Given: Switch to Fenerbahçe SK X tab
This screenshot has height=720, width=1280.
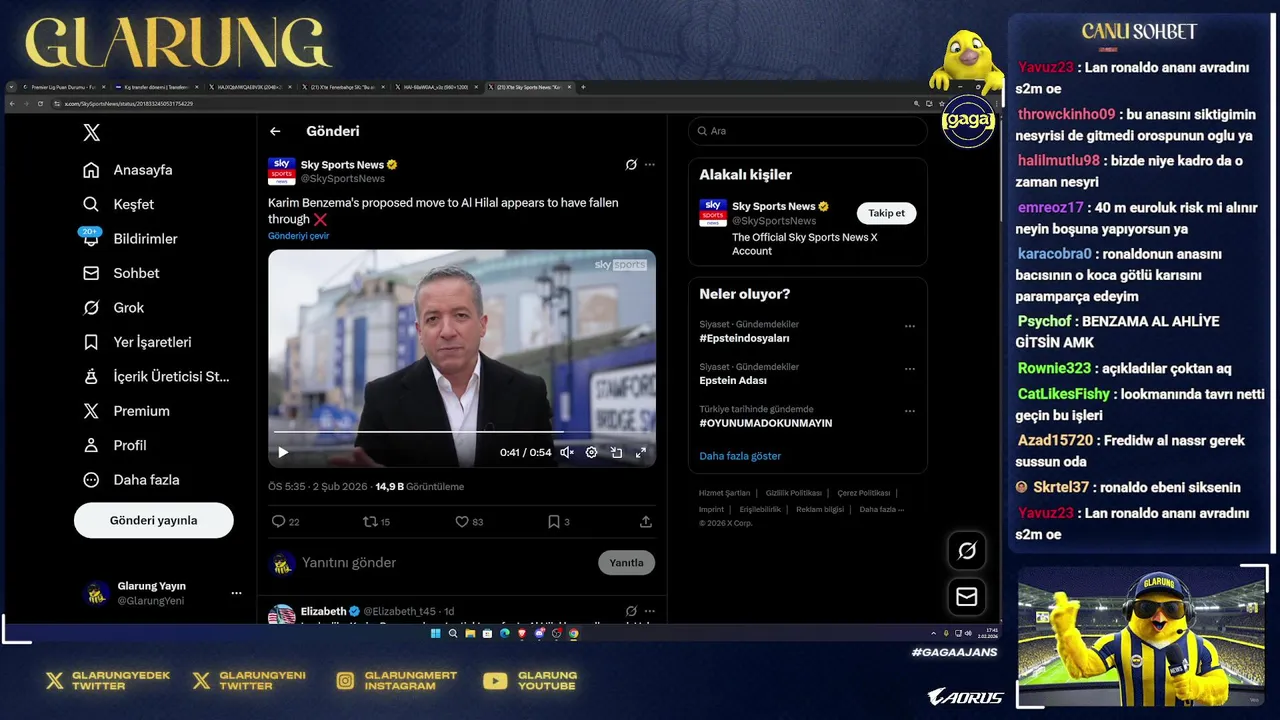Looking at the screenshot, I should [x=344, y=87].
